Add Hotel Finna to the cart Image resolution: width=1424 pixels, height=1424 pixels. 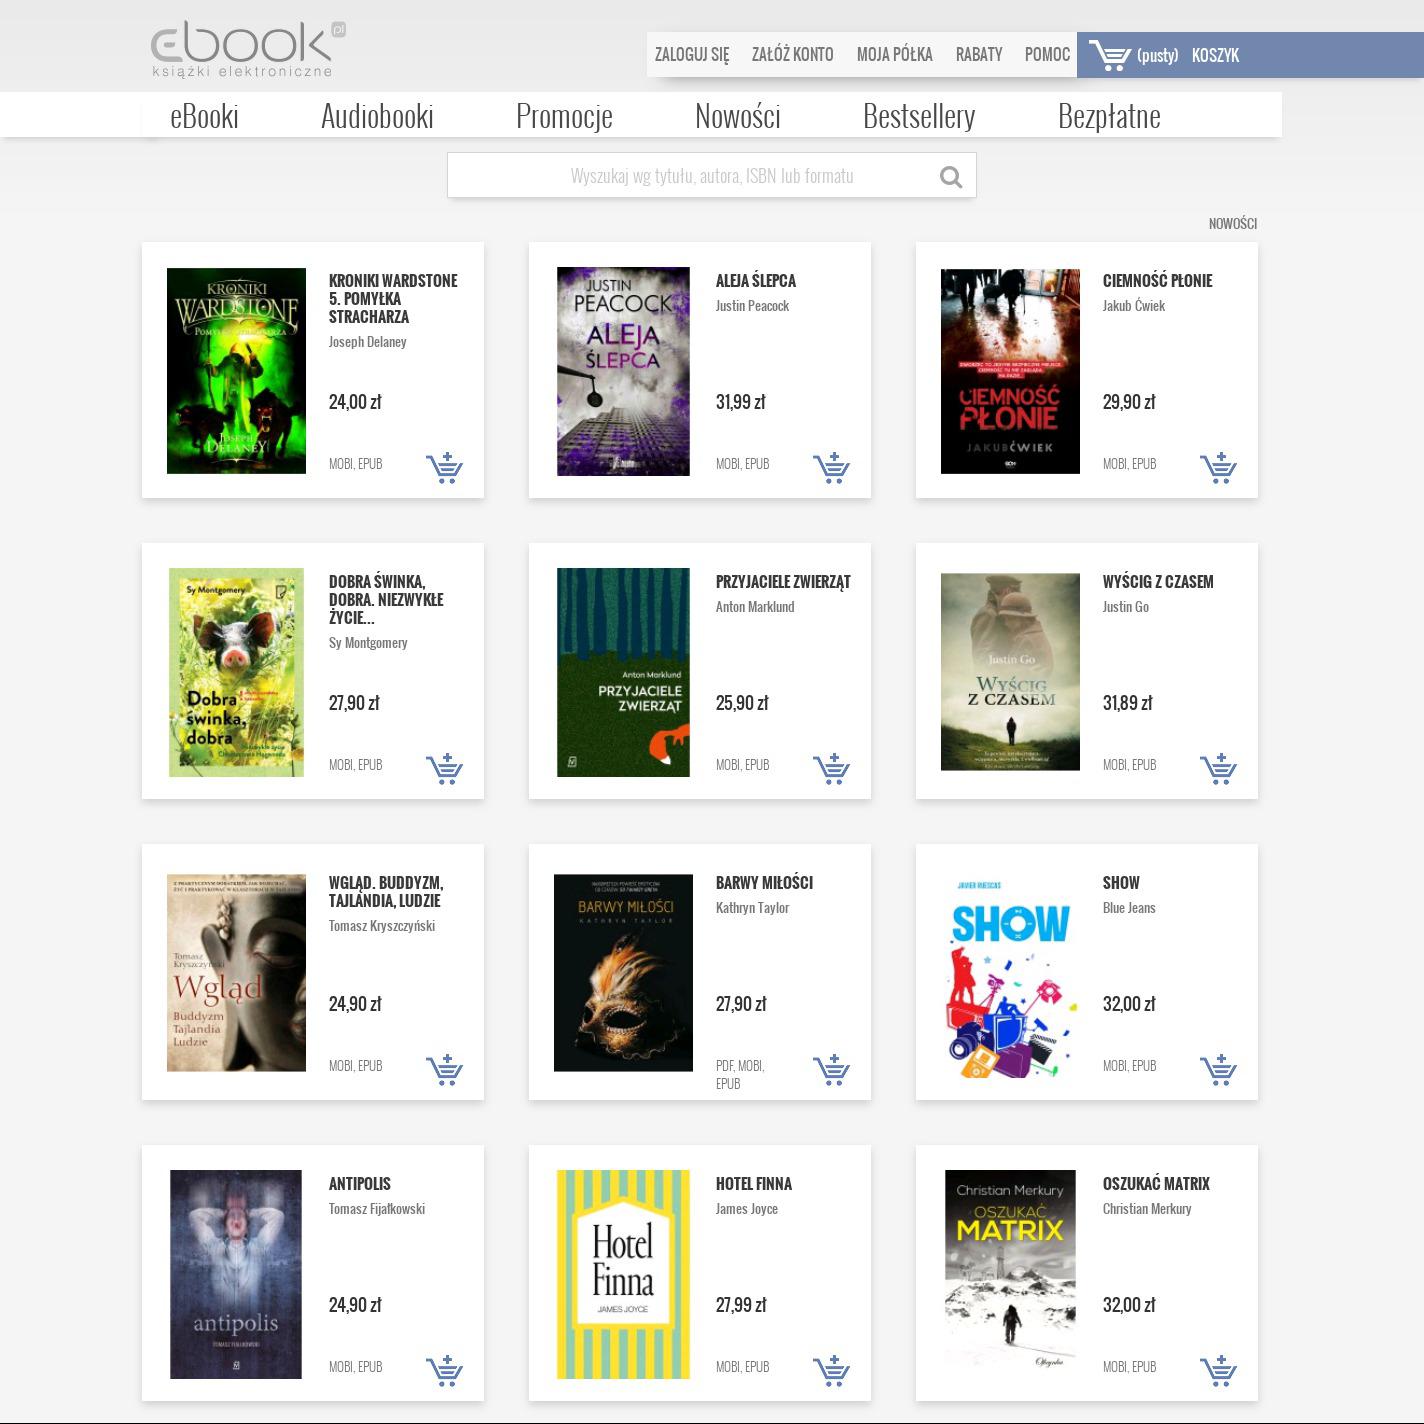tap(831, 1371)
